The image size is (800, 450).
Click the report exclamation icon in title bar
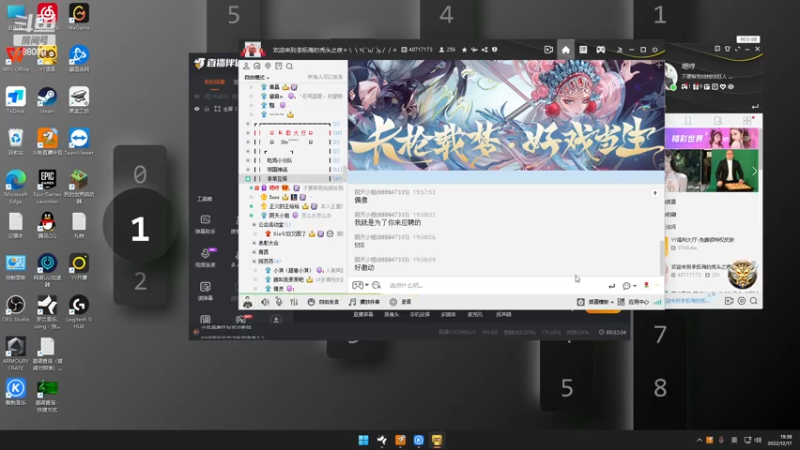point(494,49)
